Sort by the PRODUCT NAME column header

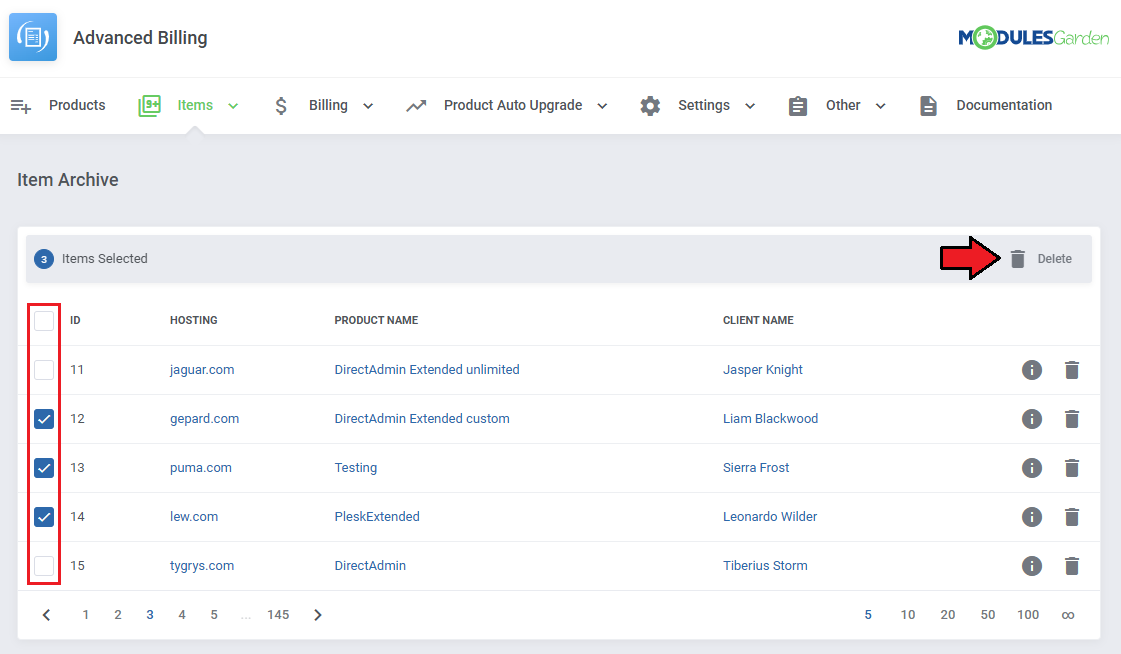point(376,320)
